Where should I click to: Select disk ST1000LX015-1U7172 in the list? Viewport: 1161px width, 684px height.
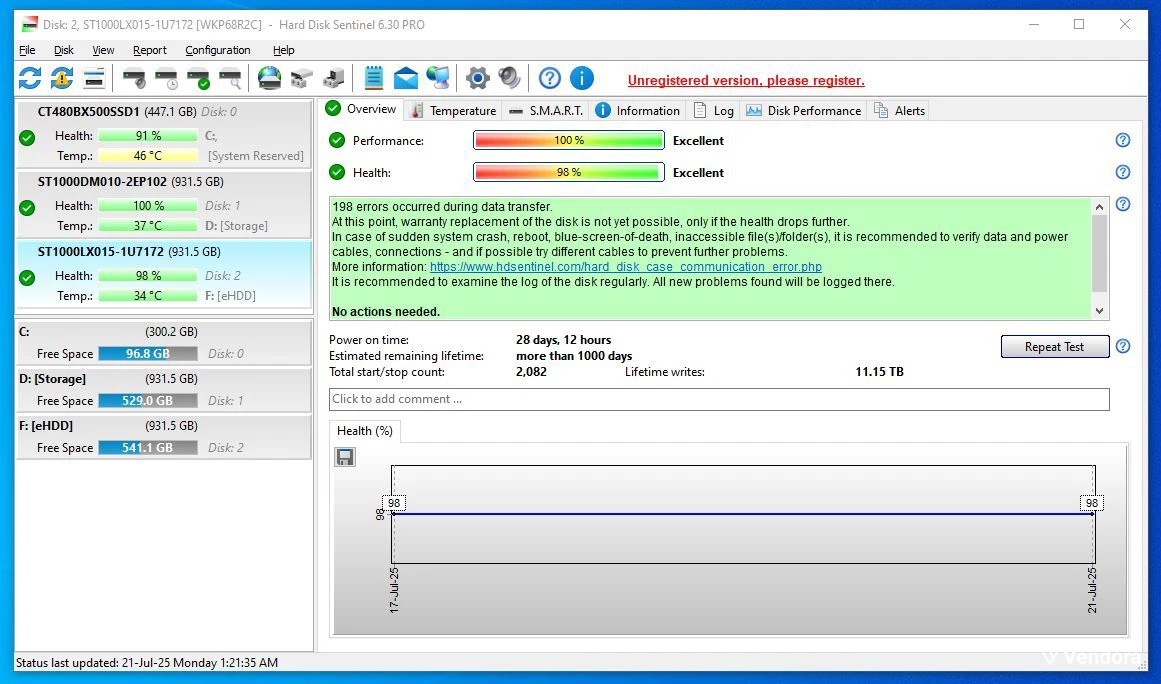pyautogui.click(x=164, y=274)
